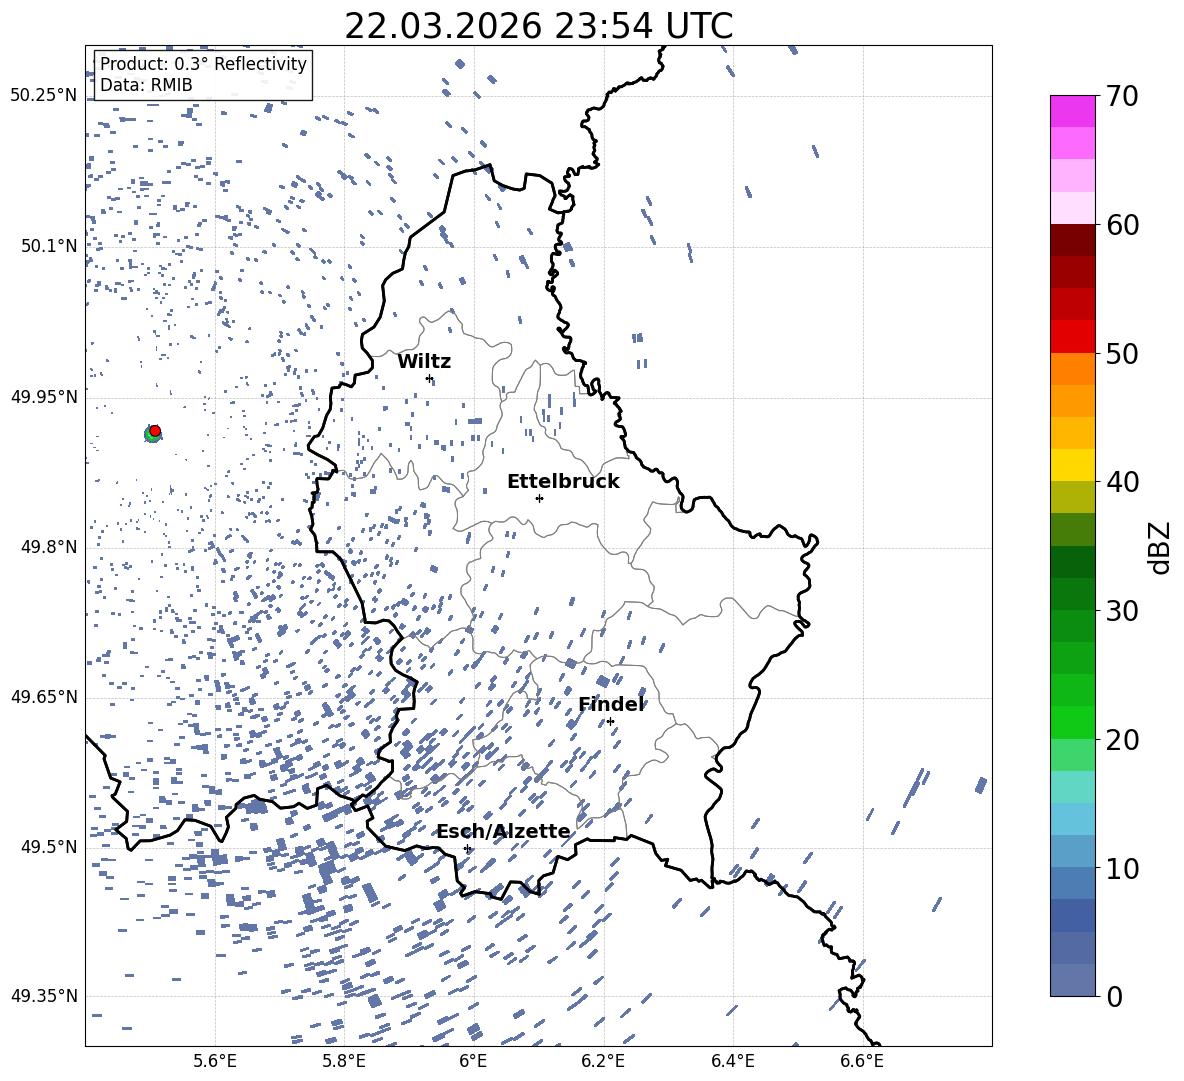
Task: Click the 49.35°N latitude label
Action: 44,996
